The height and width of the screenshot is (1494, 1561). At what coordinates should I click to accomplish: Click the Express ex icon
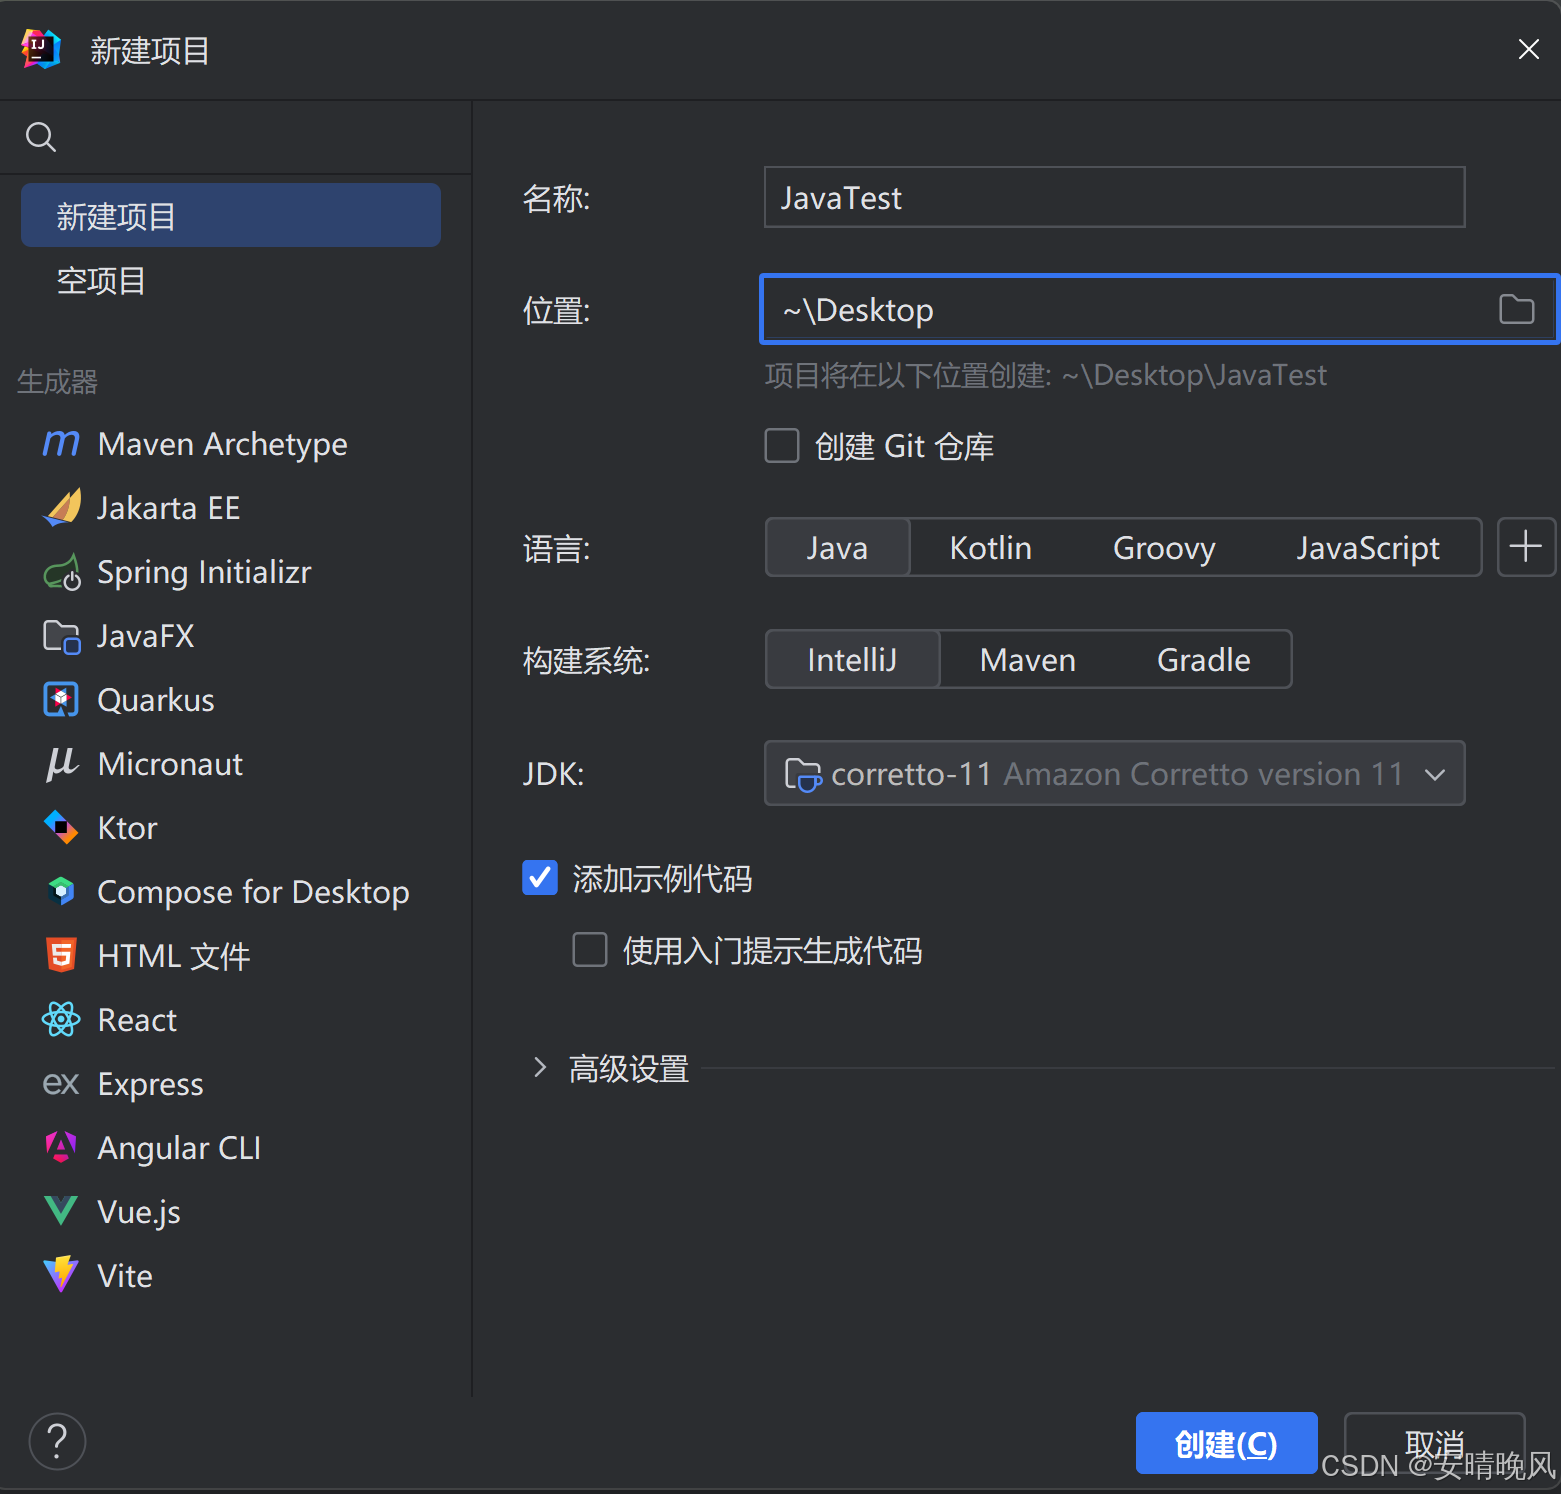(61, 1084)
